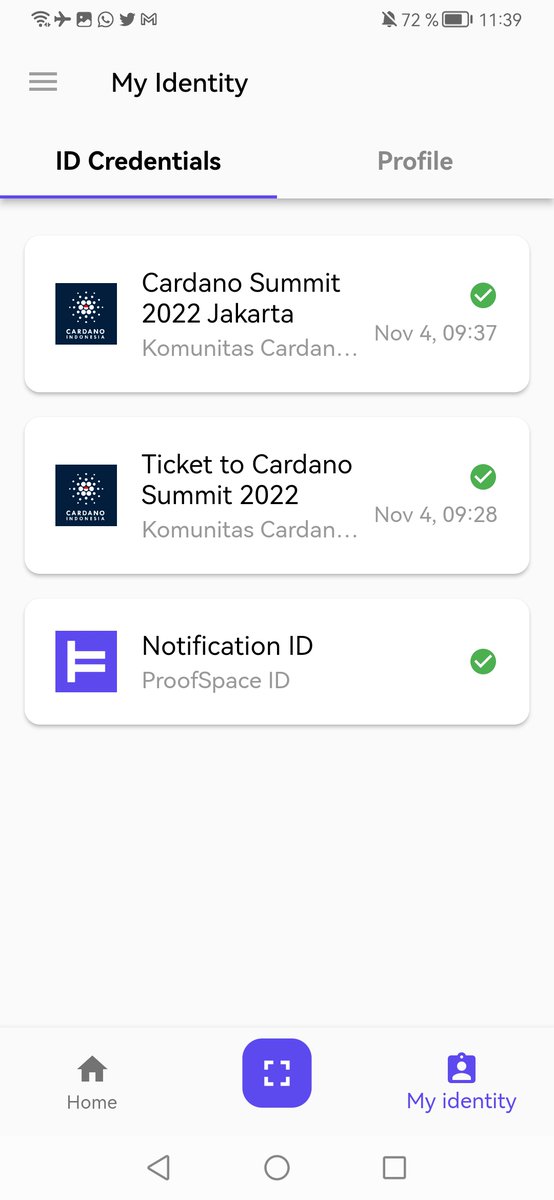Select the ID Credentials tab
The height and width of the screenshot is (1200, 554).
(138, 161)
